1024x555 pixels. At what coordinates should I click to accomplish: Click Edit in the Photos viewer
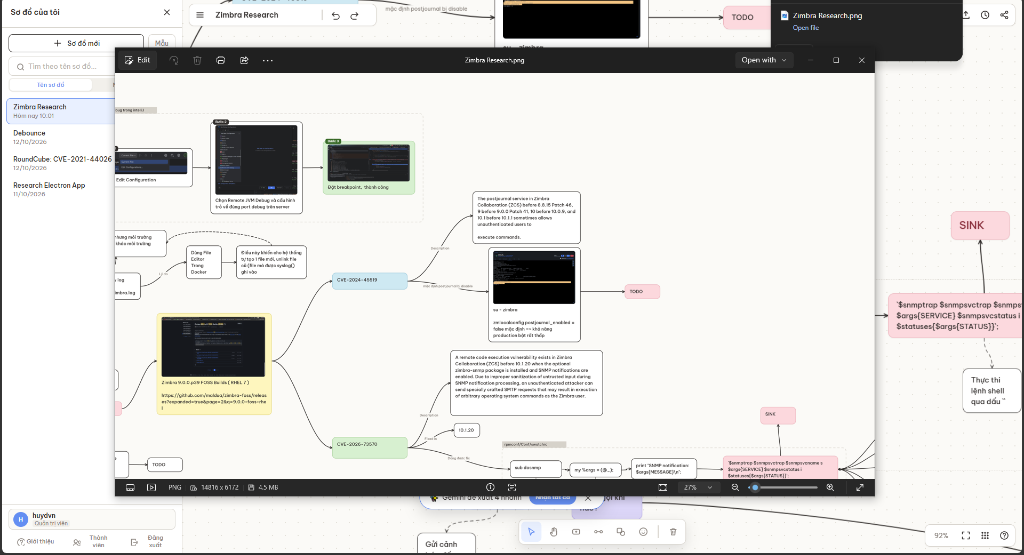point(137,60)
